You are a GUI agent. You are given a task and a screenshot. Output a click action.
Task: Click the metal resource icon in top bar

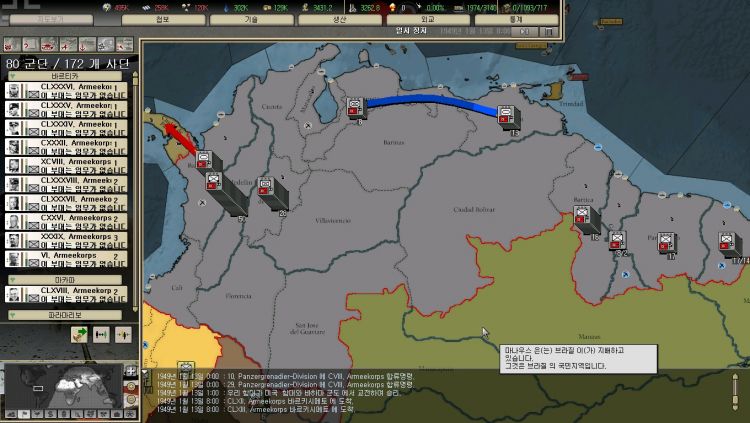146,7
